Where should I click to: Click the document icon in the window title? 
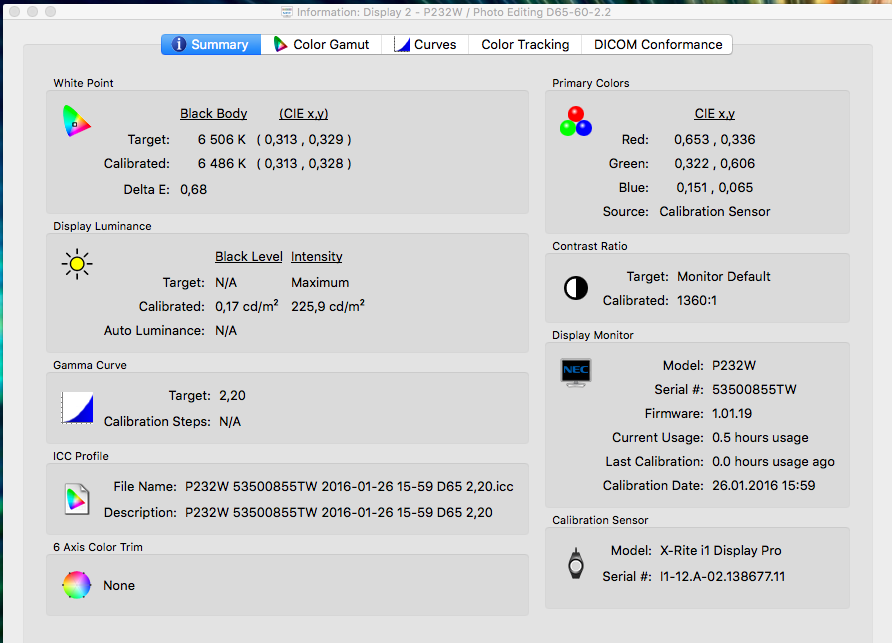point(287,12)
